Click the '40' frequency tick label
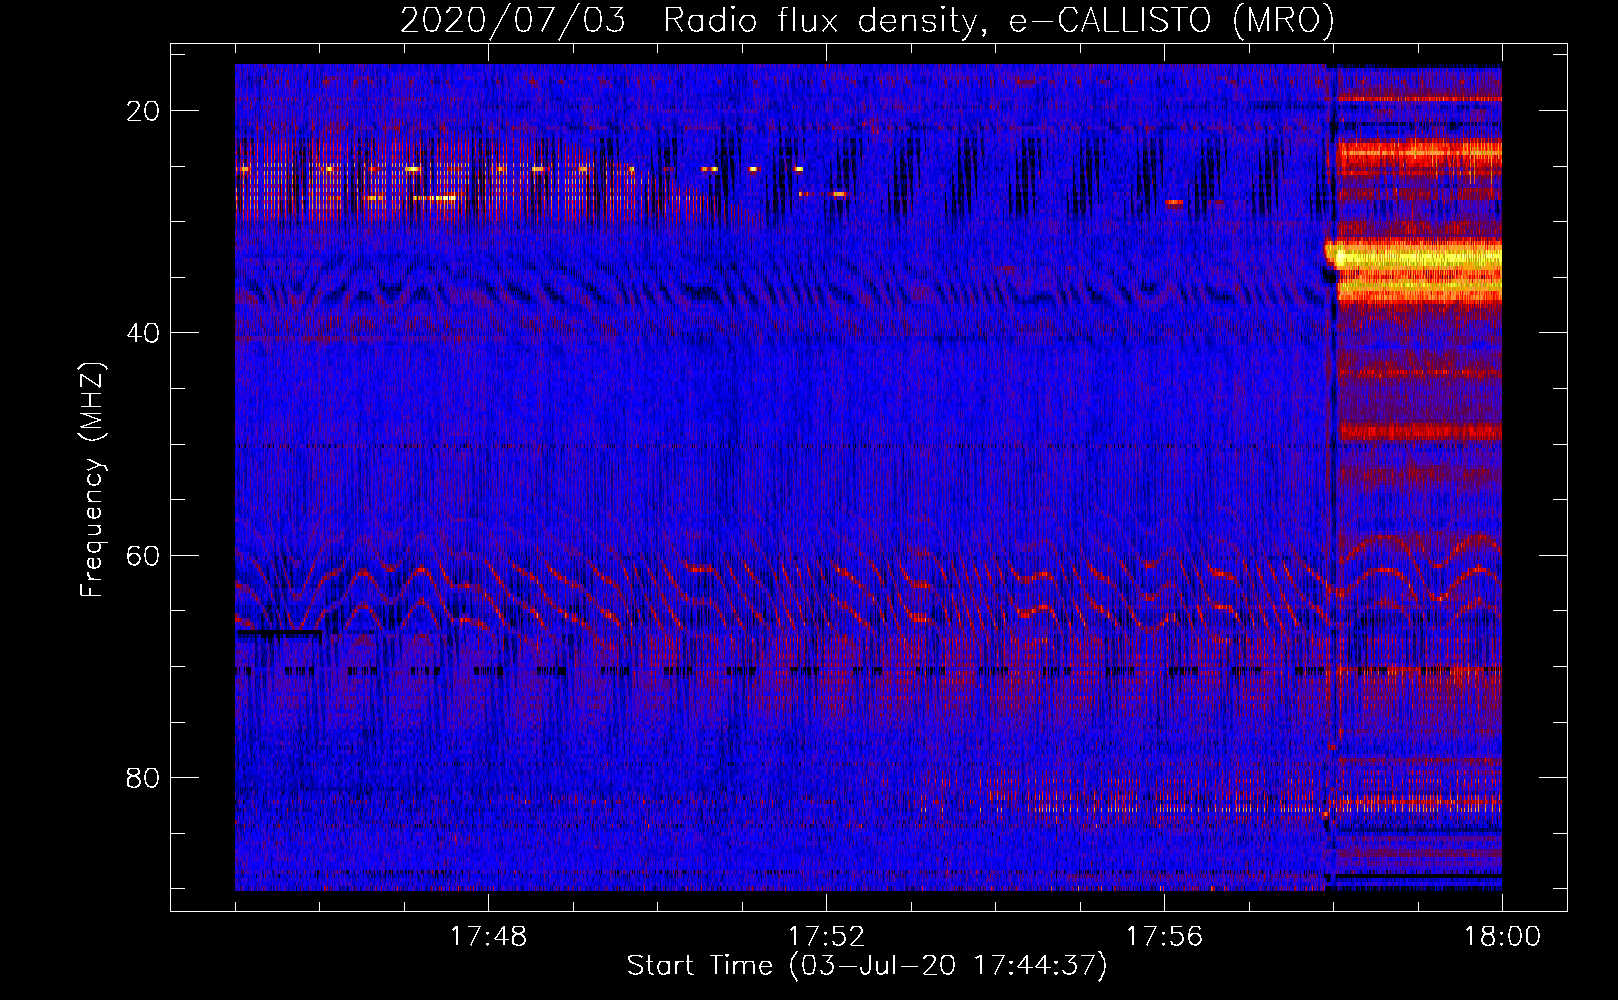This screenshot has height=1000, width=1618. pyautogui.click(x=143, y=333)
